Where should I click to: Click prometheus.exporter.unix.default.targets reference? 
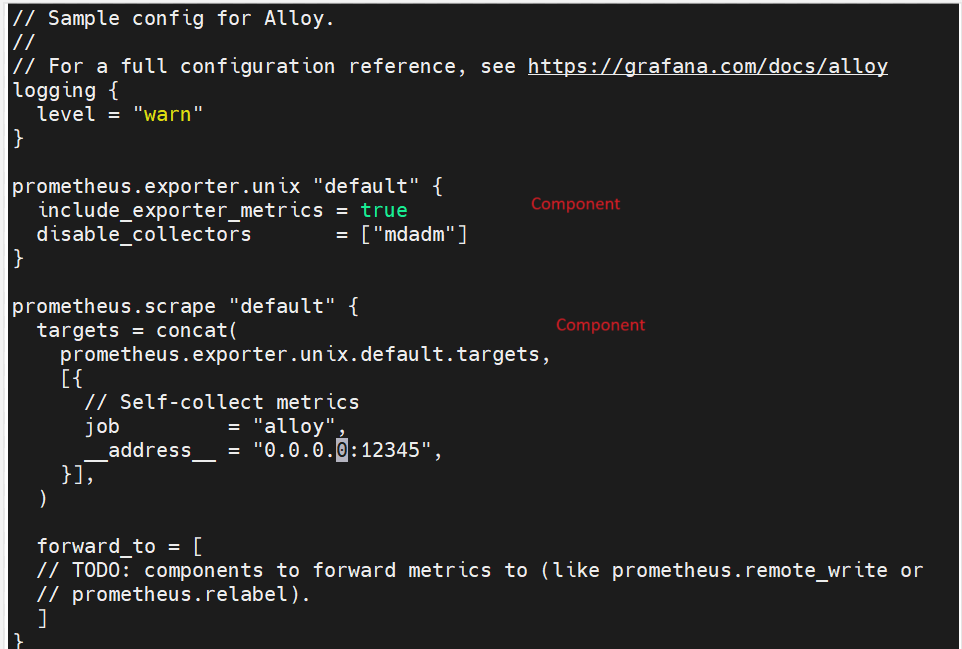click(299, 355)
